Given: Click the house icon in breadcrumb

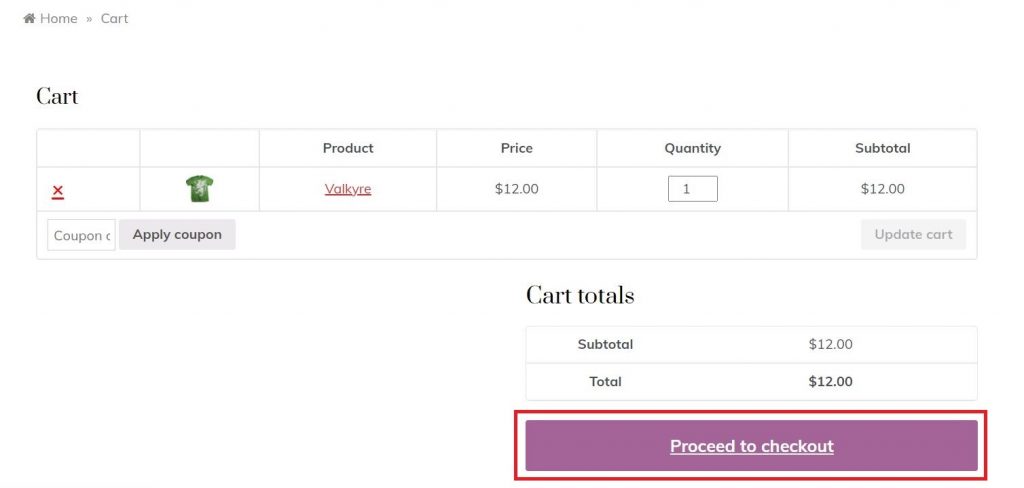Looking at the screenshot, I should [x=29, y=18].
